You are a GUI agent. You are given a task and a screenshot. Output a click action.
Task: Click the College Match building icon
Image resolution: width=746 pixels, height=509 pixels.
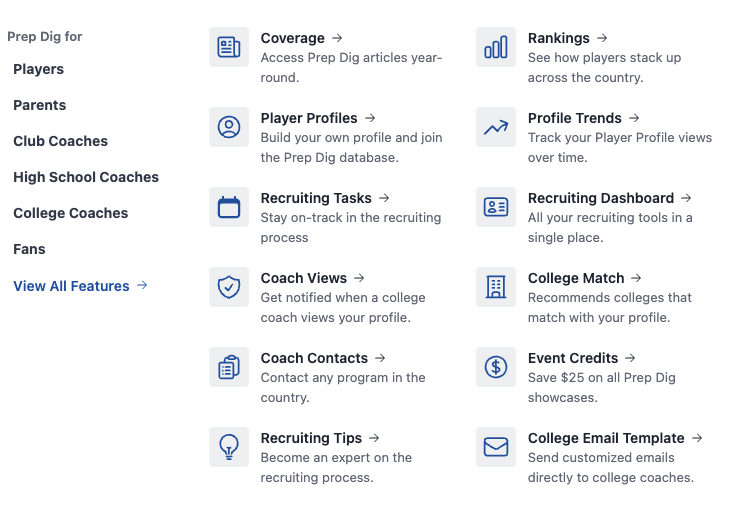coord(496,287)
